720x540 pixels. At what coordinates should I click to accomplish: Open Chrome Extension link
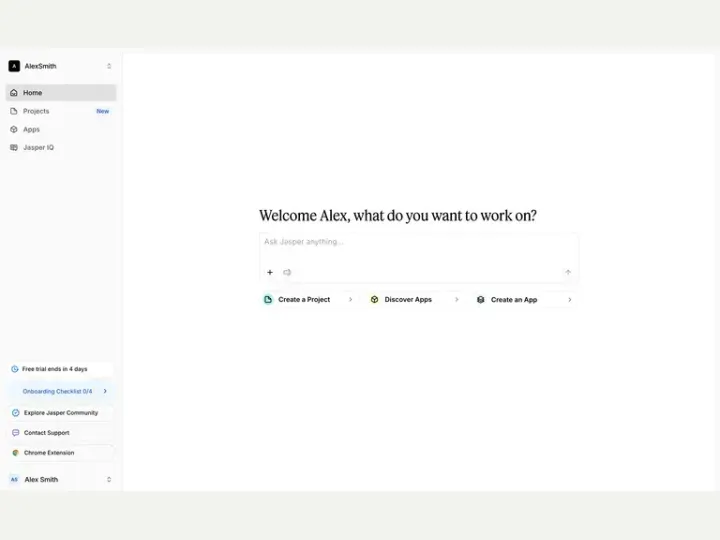[61, 453]
